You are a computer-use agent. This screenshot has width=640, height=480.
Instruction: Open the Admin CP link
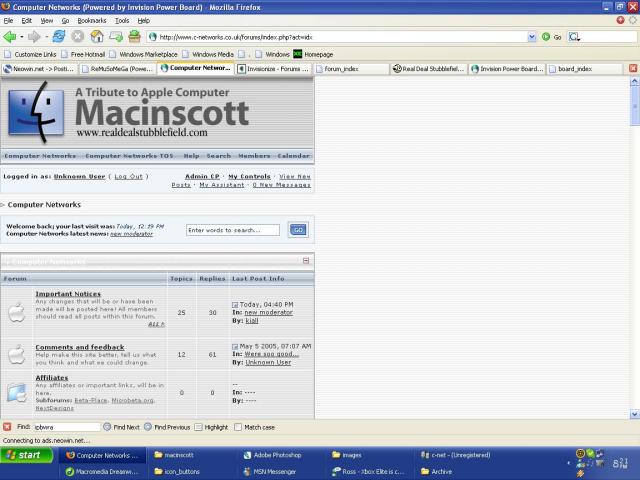pyautogui.click(x=202, y=176)
